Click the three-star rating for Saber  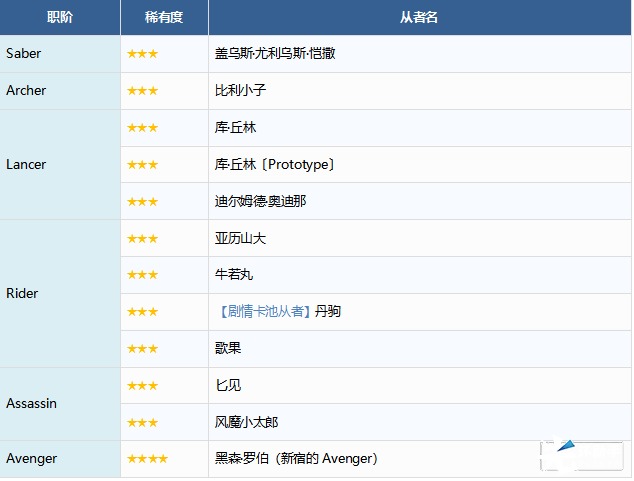pos(142,54)
